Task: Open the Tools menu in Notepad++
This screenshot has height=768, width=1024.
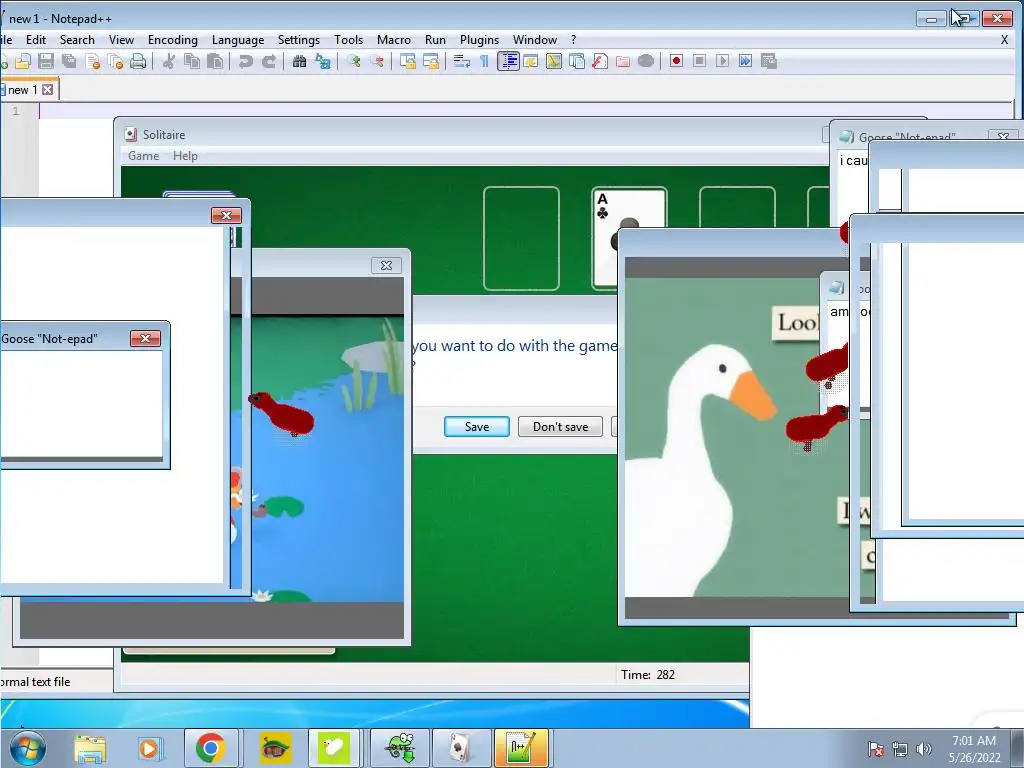Action: tap(348, 40)
